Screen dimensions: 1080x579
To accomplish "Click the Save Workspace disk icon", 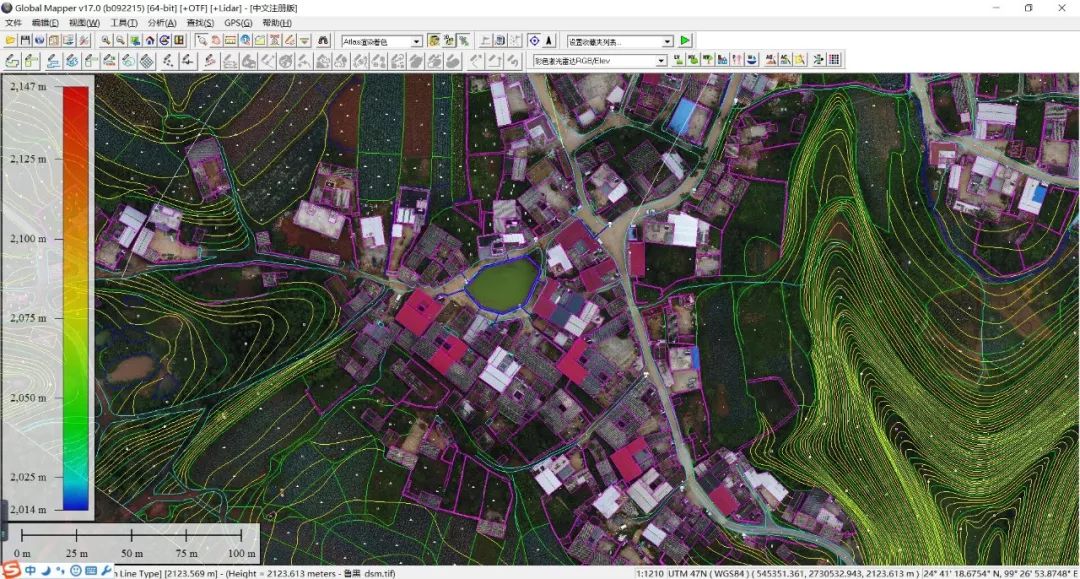I will pyautogui.click(x=25, y=41).
